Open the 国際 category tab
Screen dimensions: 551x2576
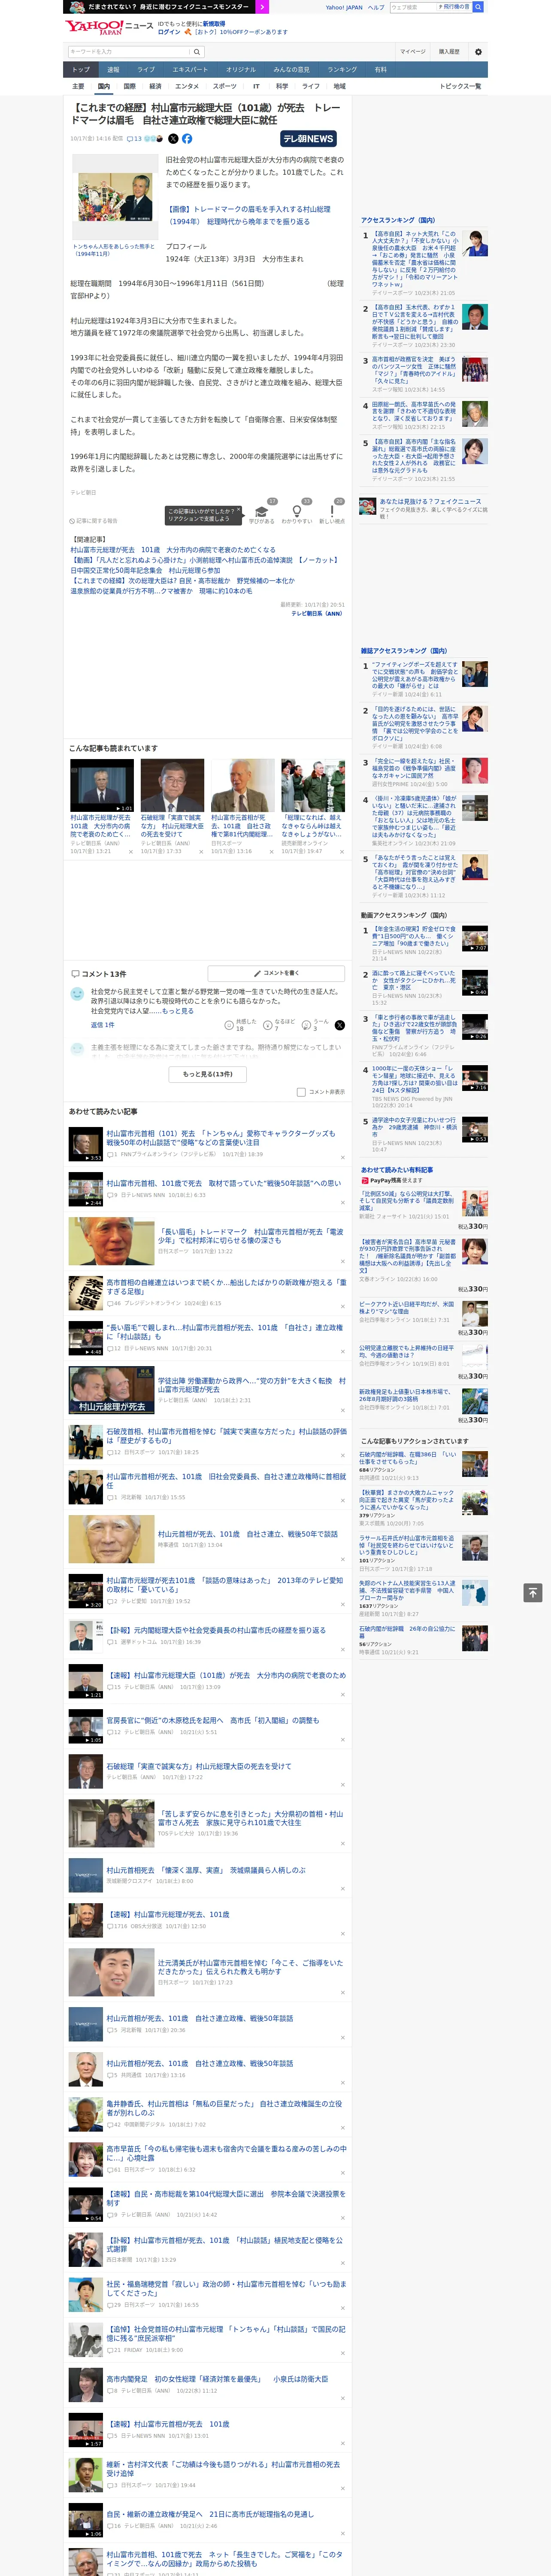(x=129, y=86)
